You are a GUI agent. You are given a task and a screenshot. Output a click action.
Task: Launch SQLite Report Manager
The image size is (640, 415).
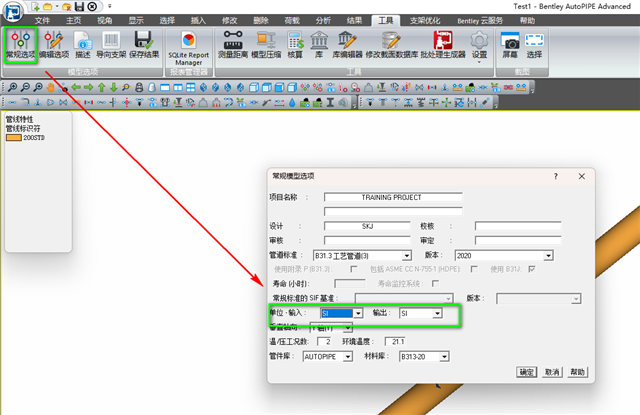pos(188,48)
